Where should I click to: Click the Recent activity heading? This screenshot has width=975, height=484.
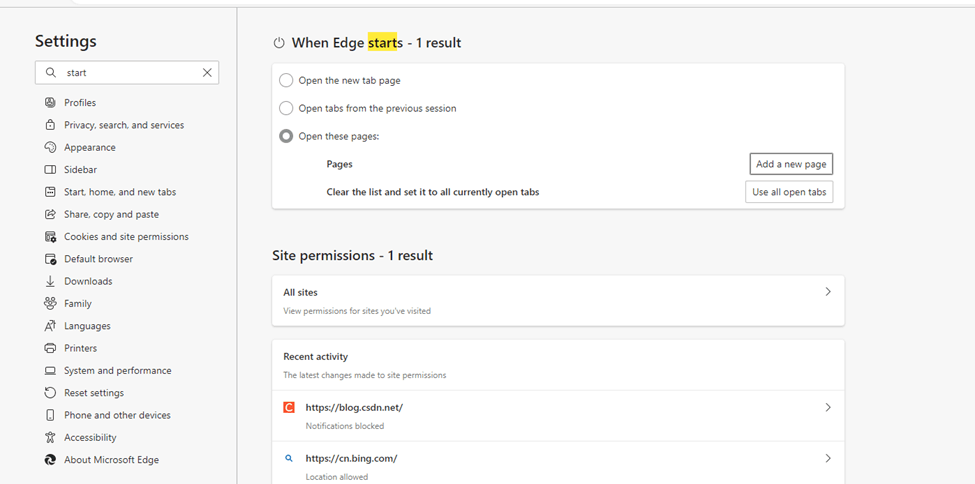315,356
